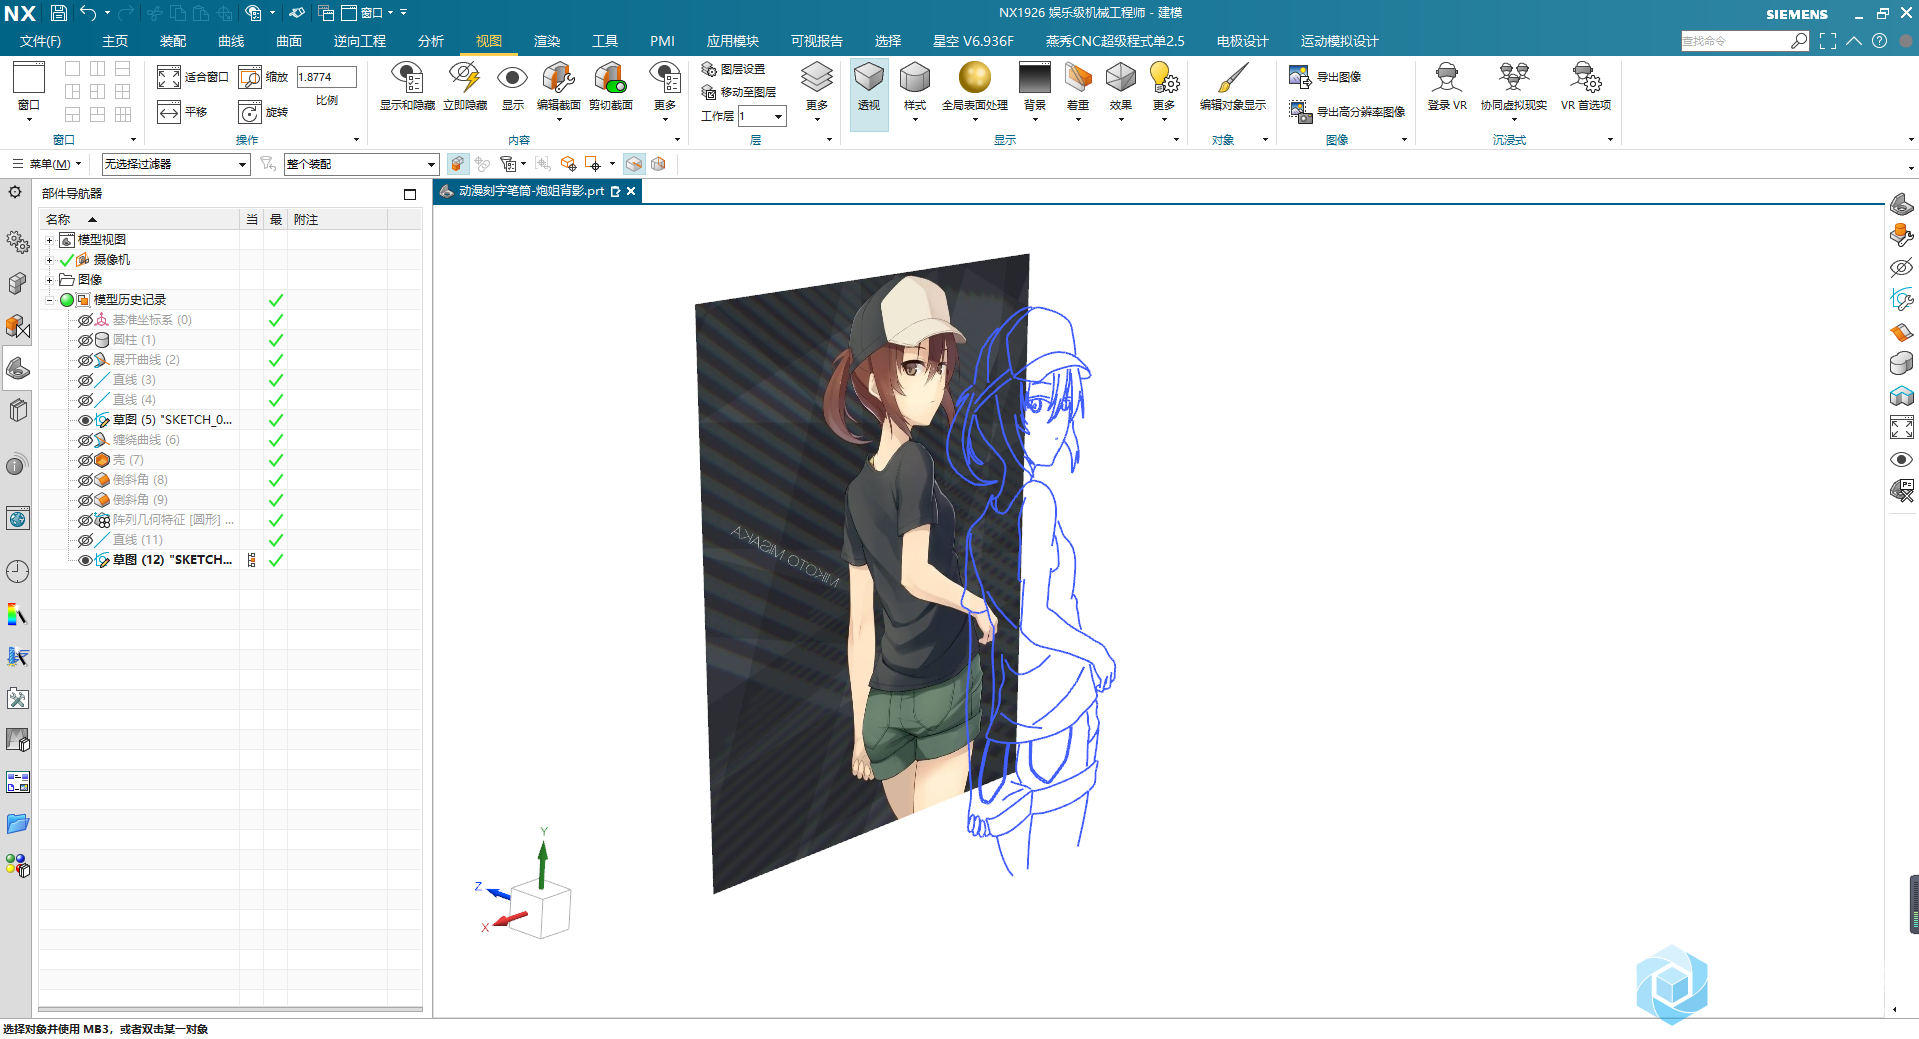Switch to the 主页 ribbon tab
This screenshot has height=1039, width=1919.
click(115, 41)
